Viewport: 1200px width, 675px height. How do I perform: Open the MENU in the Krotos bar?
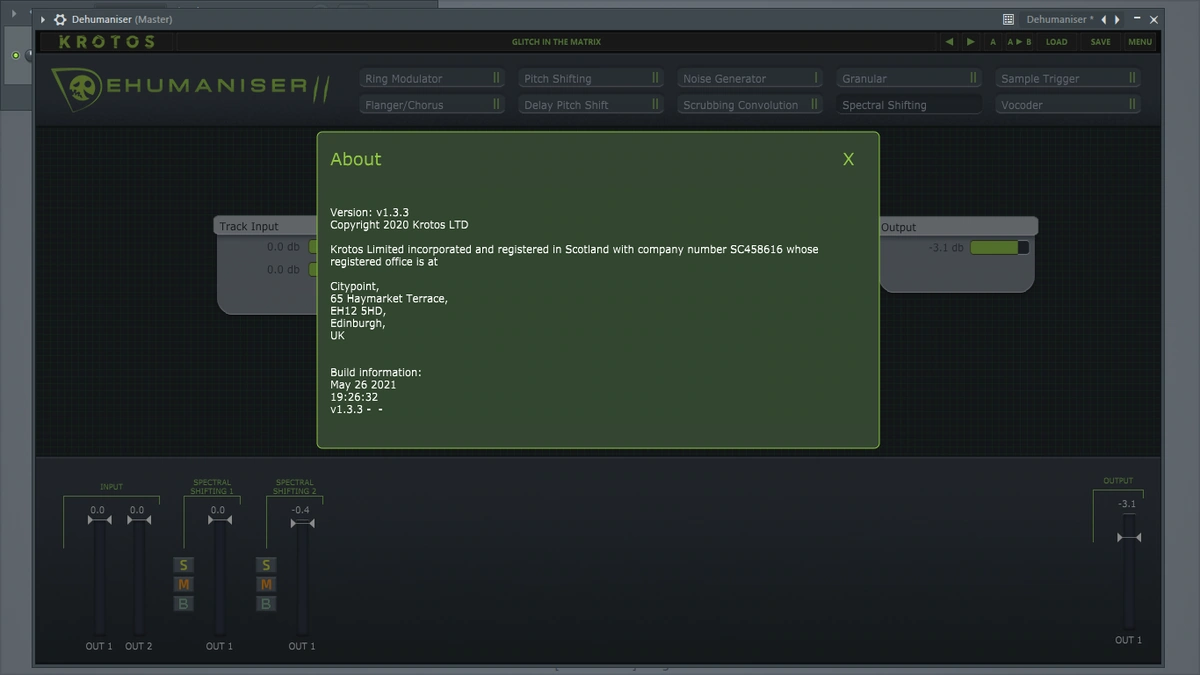(1140, 42)
